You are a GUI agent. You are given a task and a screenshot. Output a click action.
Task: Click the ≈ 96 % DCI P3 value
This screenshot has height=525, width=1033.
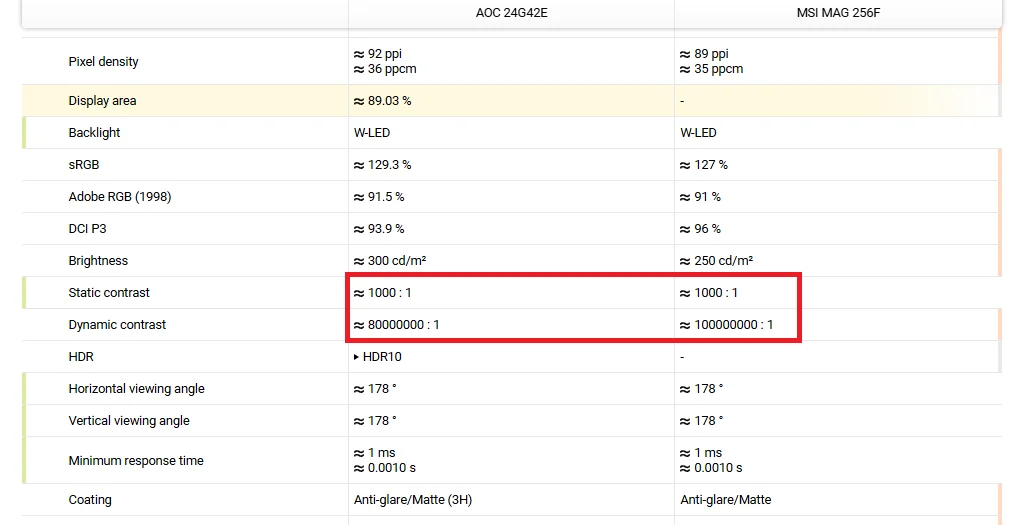[700, 229]
